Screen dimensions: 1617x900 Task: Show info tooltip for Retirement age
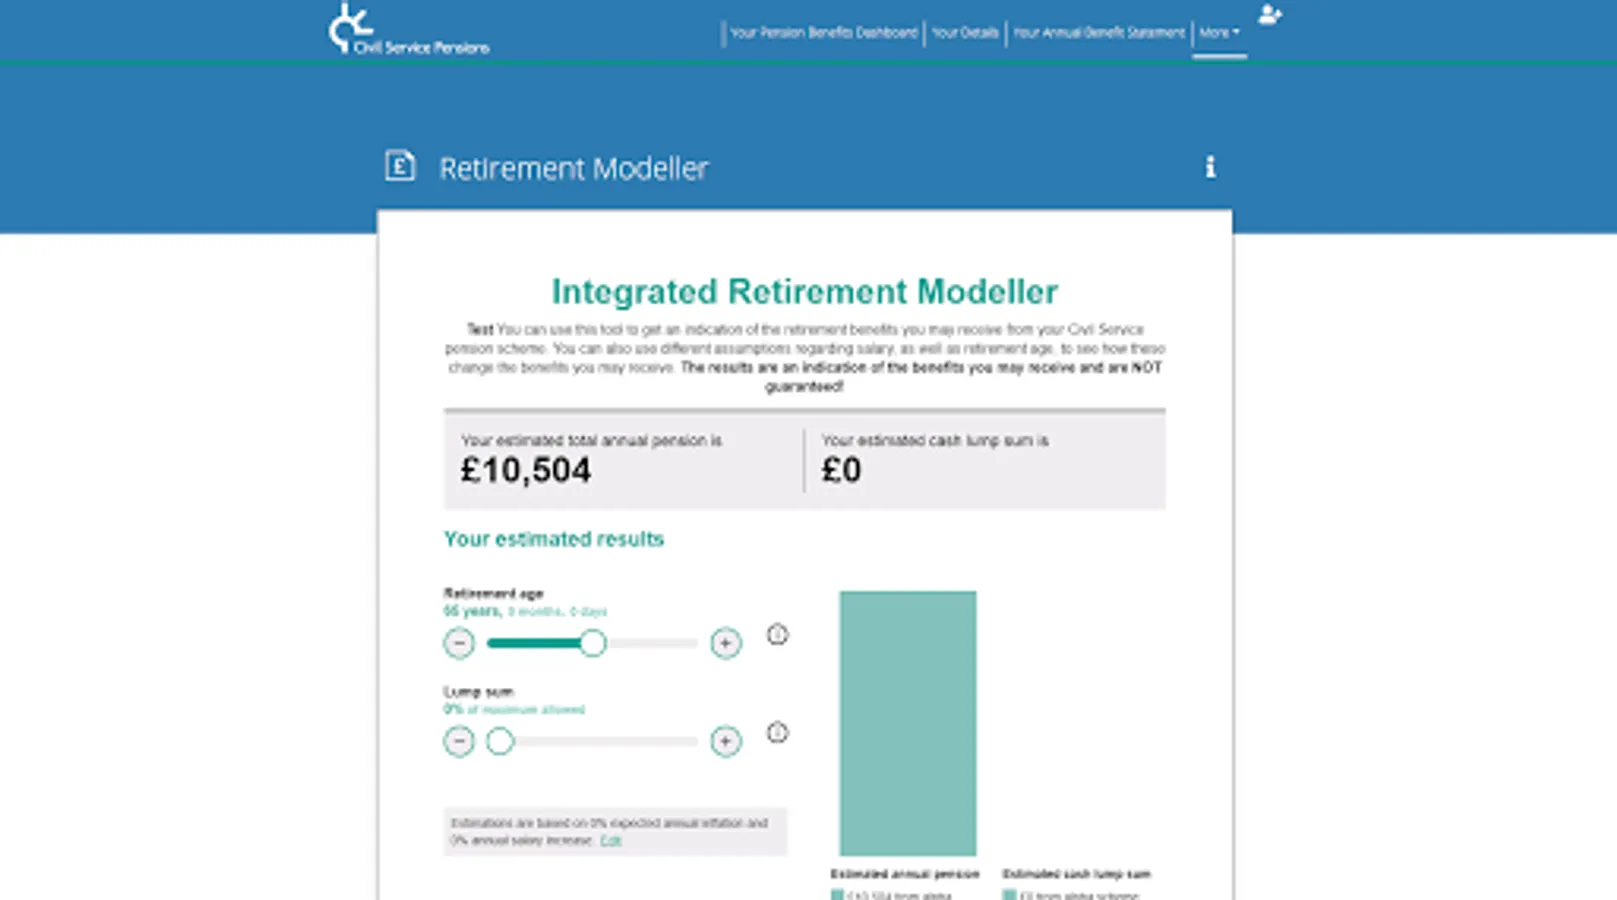pyautogui.click(x=777, y=634)
